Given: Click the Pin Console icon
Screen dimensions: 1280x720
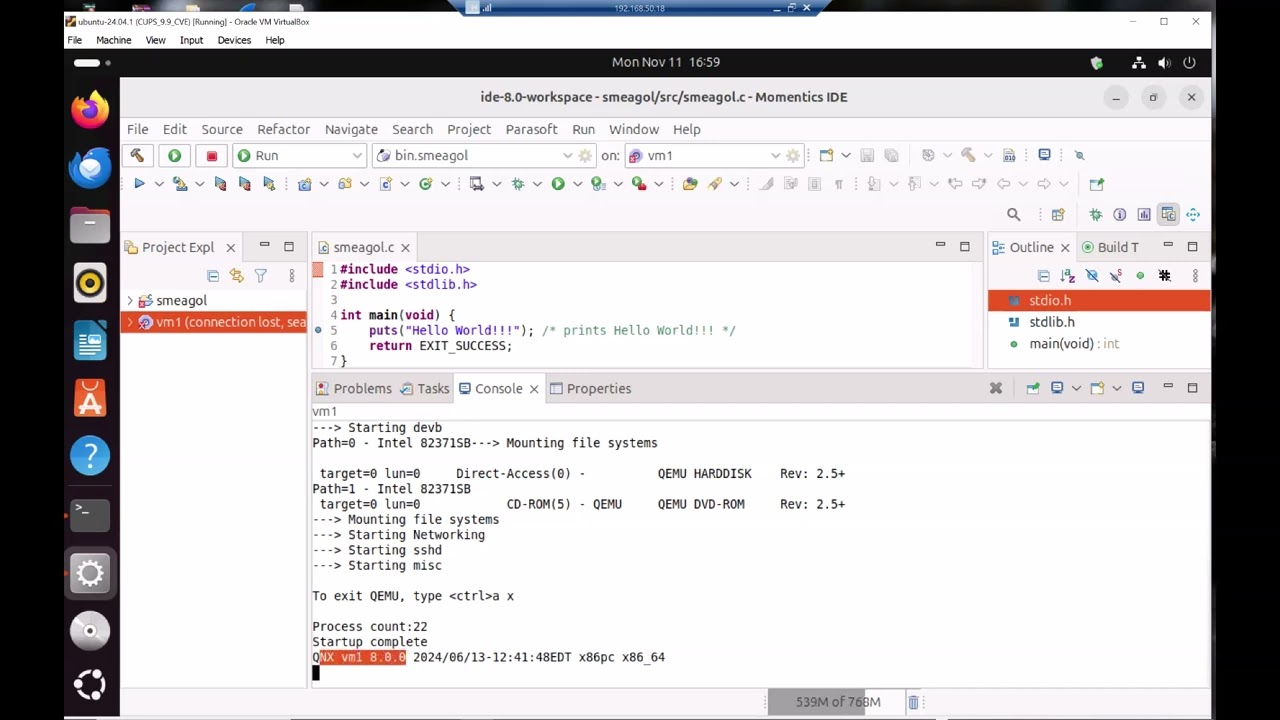Looking at the screenshot, I should [x=1032, y=388].
